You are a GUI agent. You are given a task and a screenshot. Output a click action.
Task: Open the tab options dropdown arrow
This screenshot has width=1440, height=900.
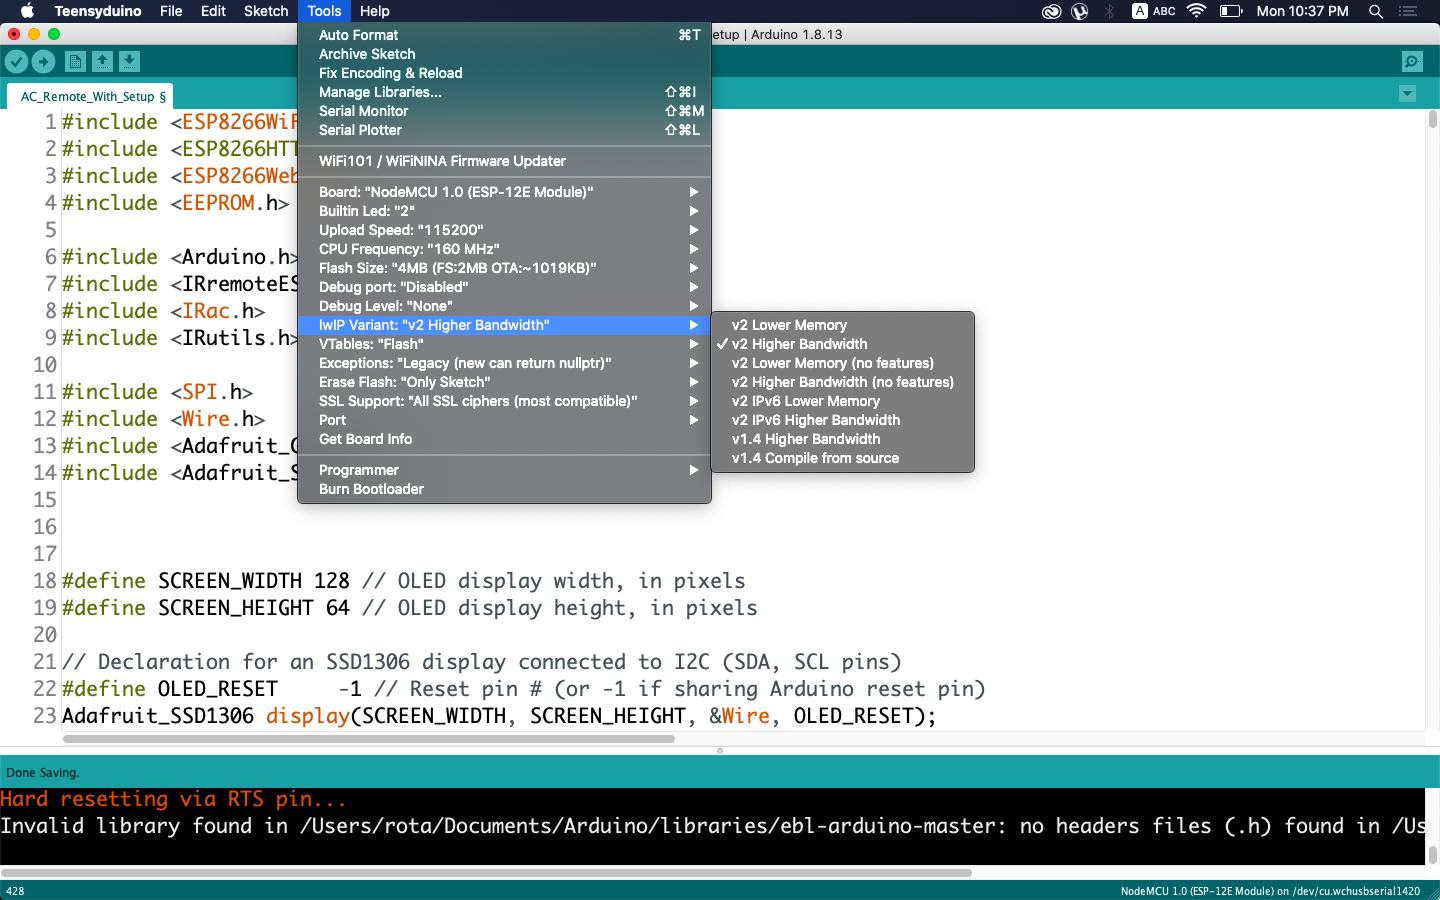(1408, 94)
